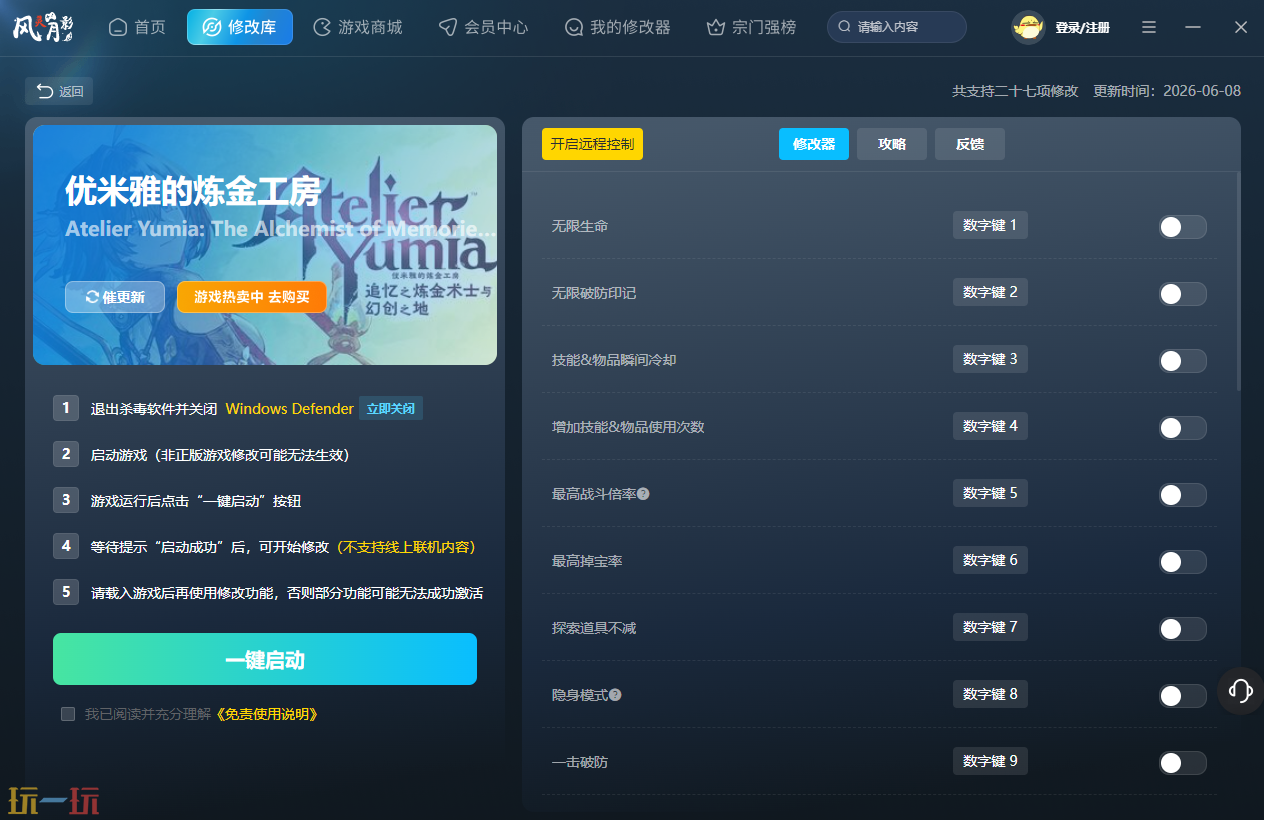Click hotkey 数字键 2 button
Viewport: 1264px width, 820px height.
click(x=990, y=292)
